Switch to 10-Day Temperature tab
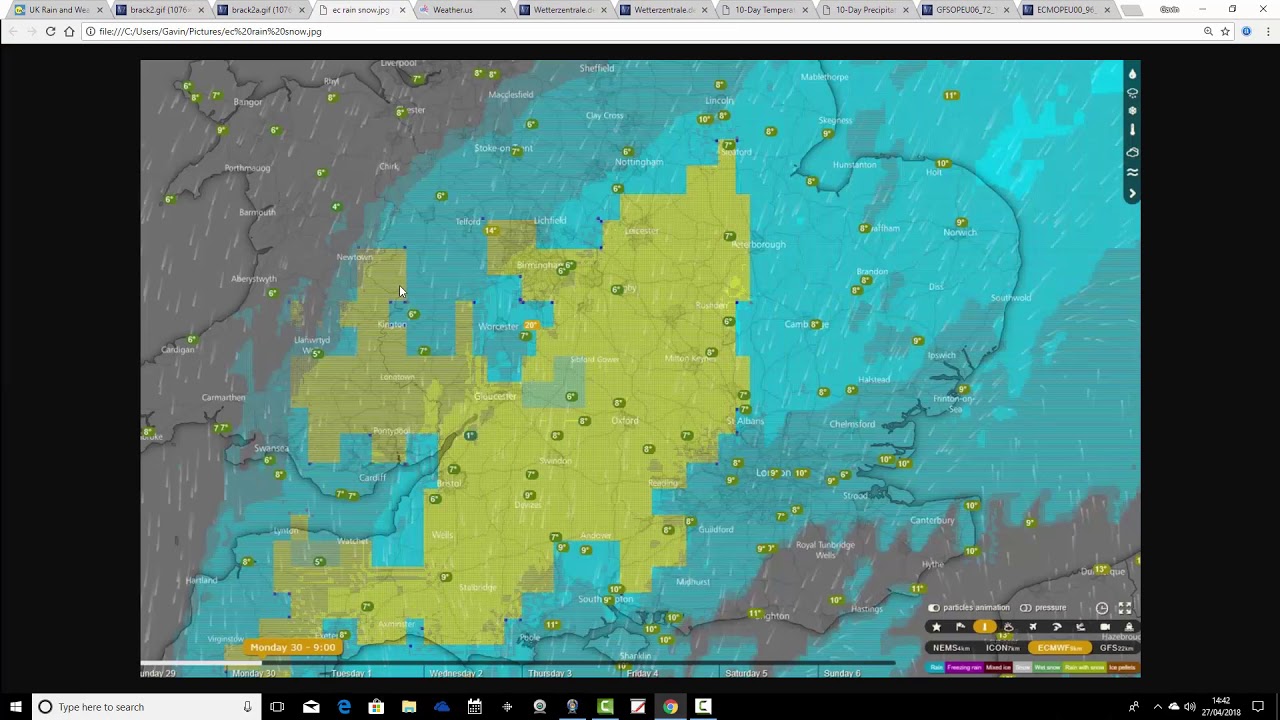The image size is (1280, 720). pyautogui.click(x=763, y=10)
